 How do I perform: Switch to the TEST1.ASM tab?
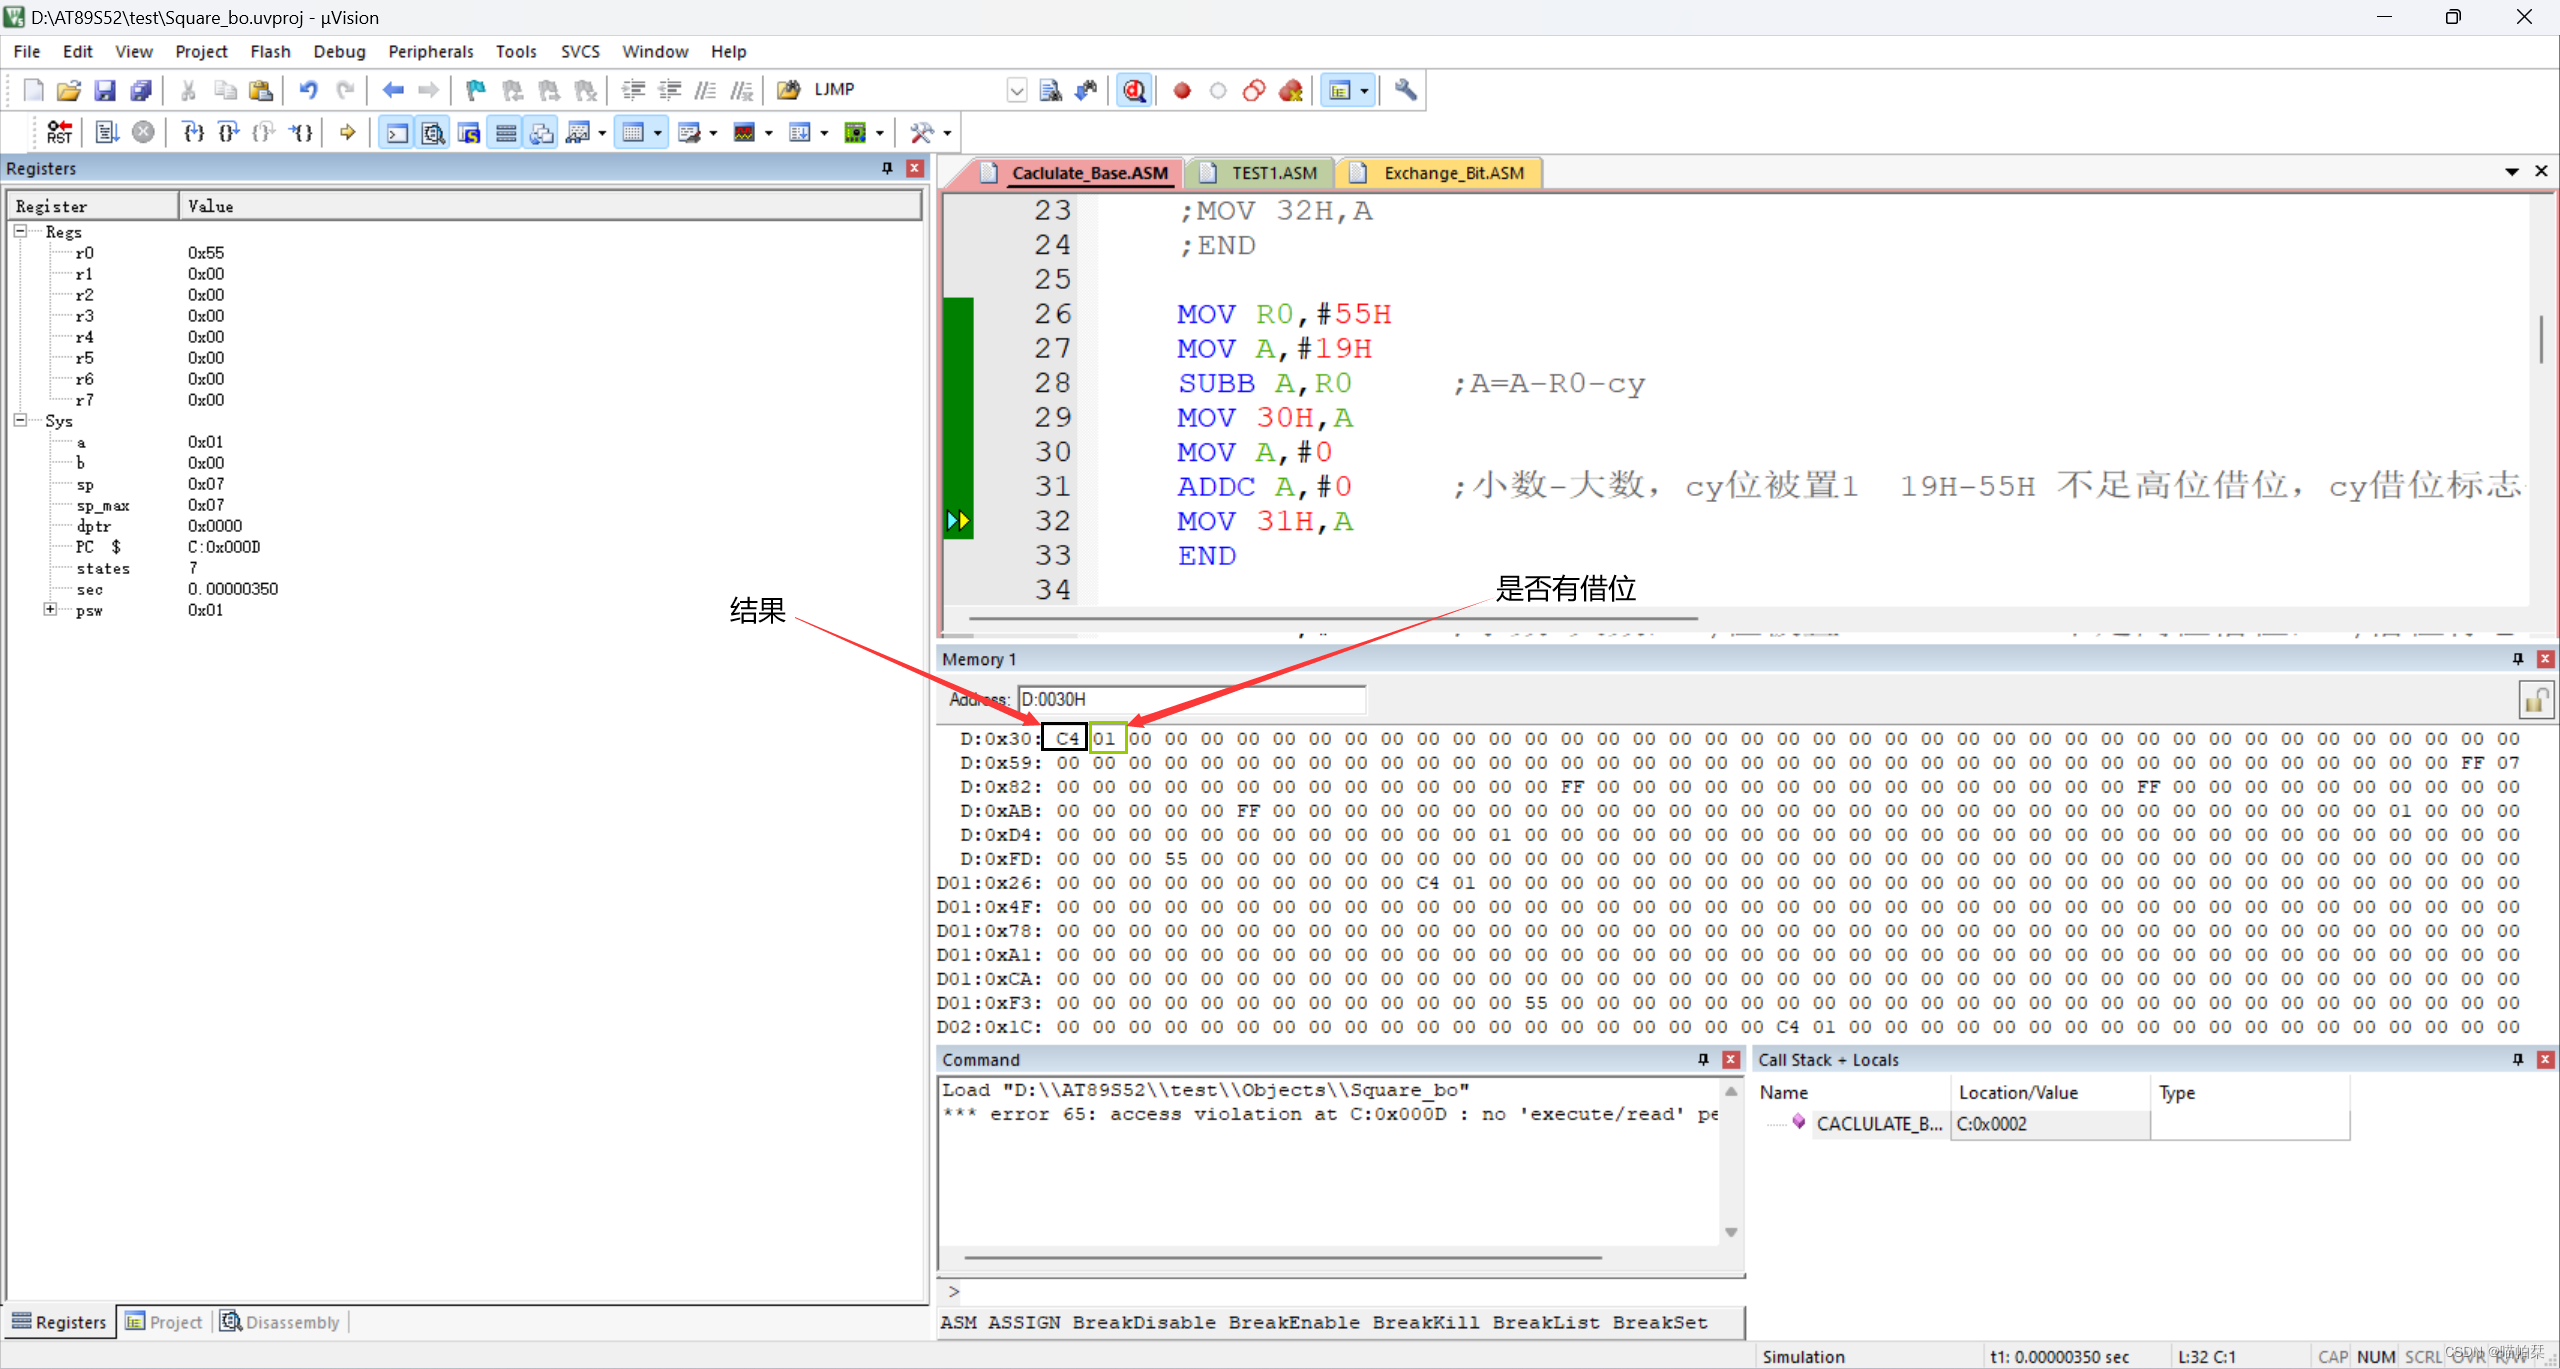(1272, 173)
